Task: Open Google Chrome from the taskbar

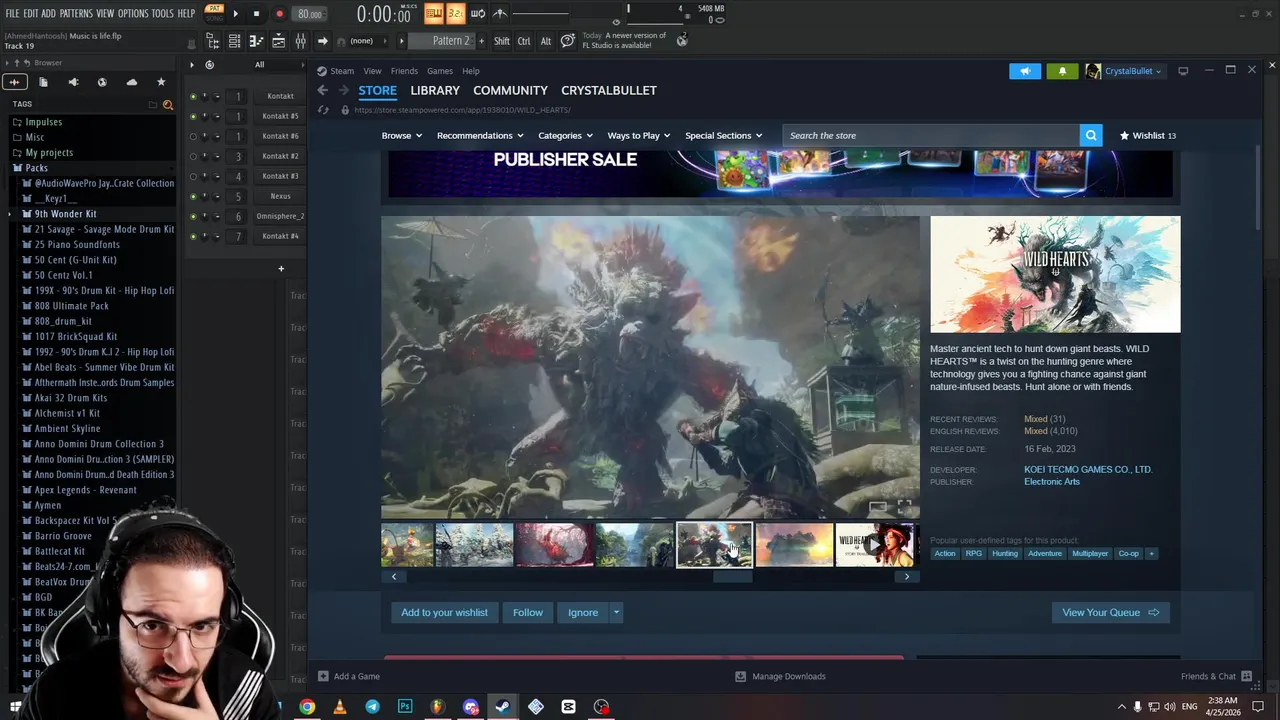Action: tap(307, 707)
